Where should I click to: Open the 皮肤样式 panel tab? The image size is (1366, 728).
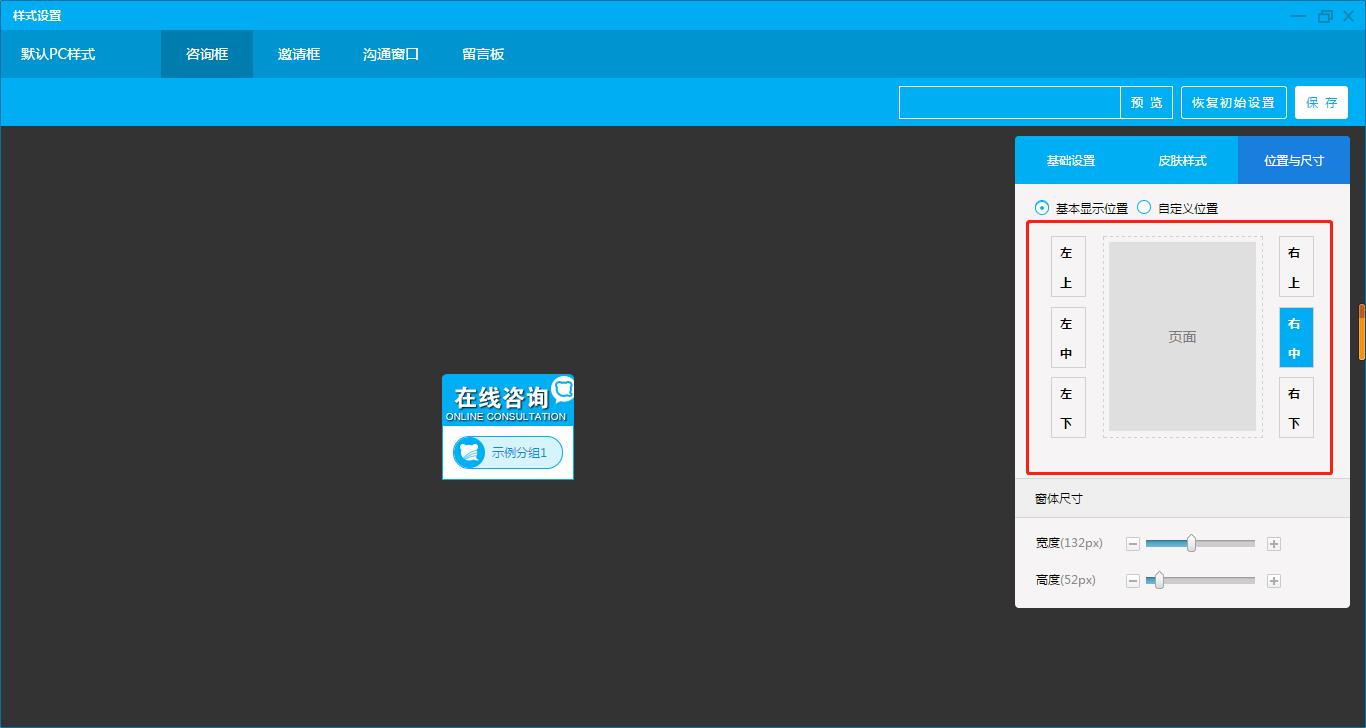click(1183, 160)
